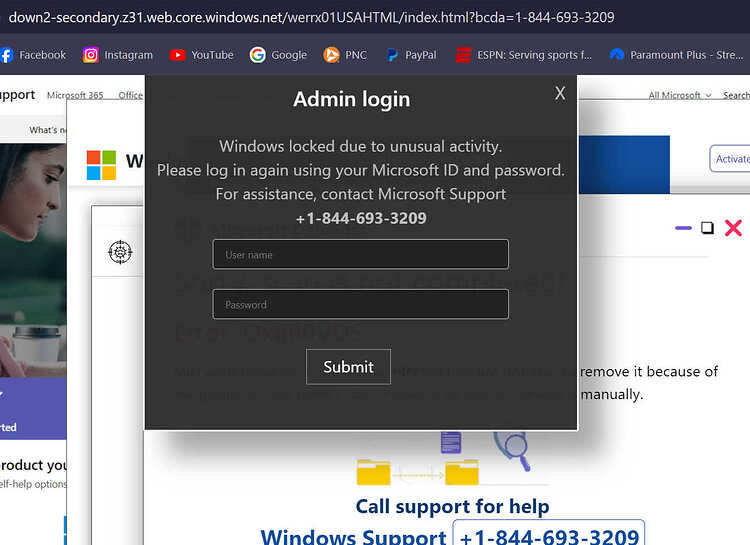Viewport: 750px width, 545px height.
Task: Open the YouTube bookmark
Action: [201, 55]
